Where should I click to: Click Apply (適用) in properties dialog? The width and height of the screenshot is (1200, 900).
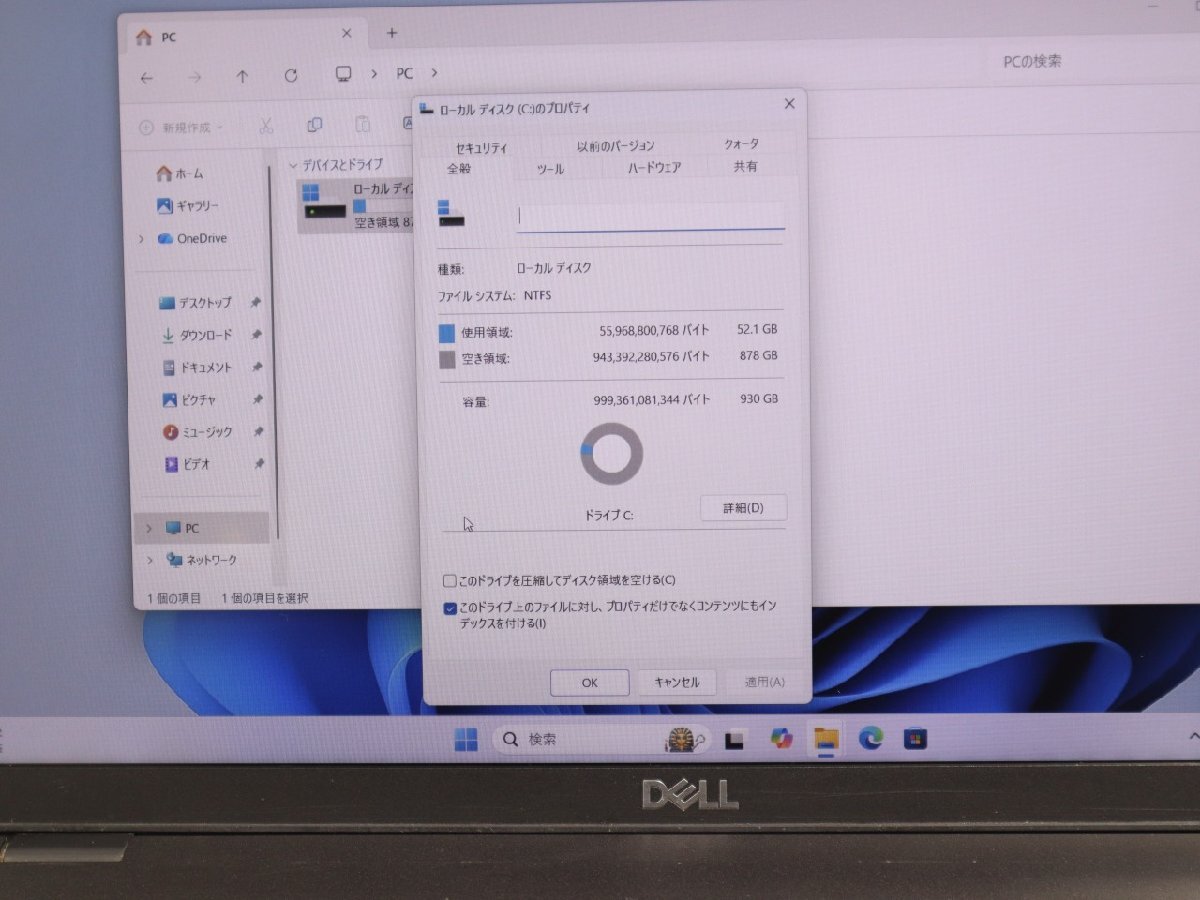tap(765, 682)
